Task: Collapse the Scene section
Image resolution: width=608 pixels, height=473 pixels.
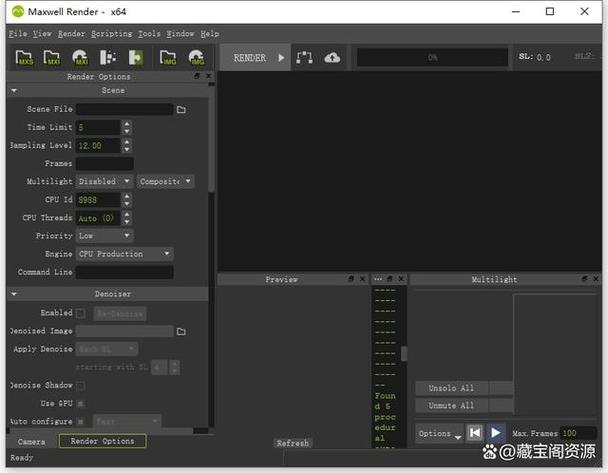Action: coord(14,91)
